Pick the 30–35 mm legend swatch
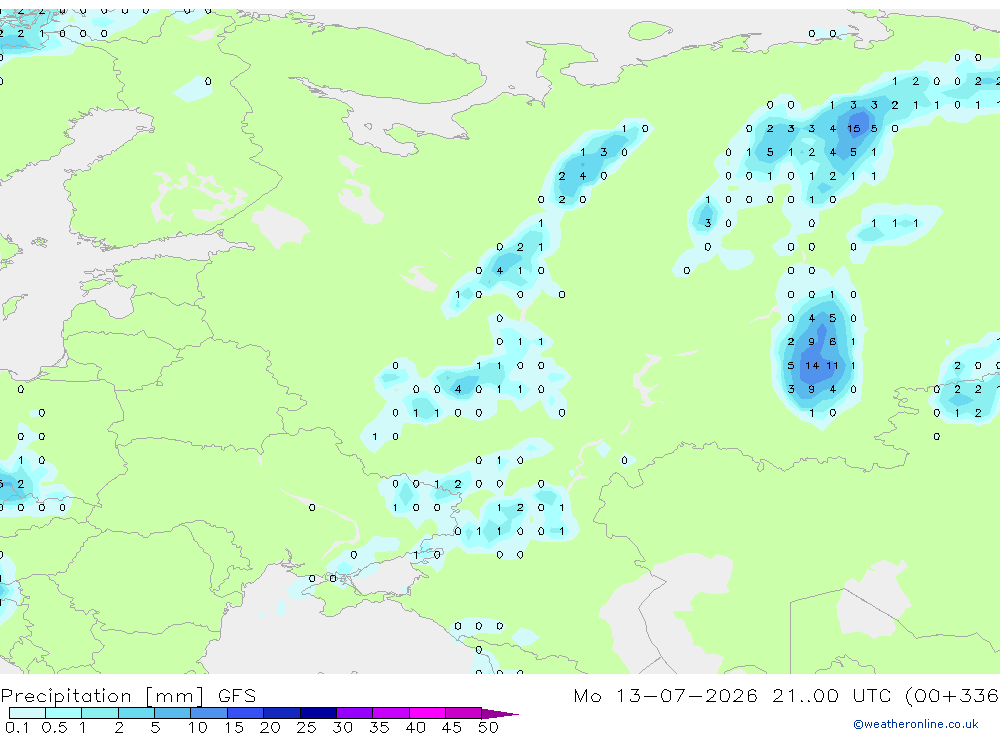The height and width of the screenshot is (733, 1000). click(355, 713)
